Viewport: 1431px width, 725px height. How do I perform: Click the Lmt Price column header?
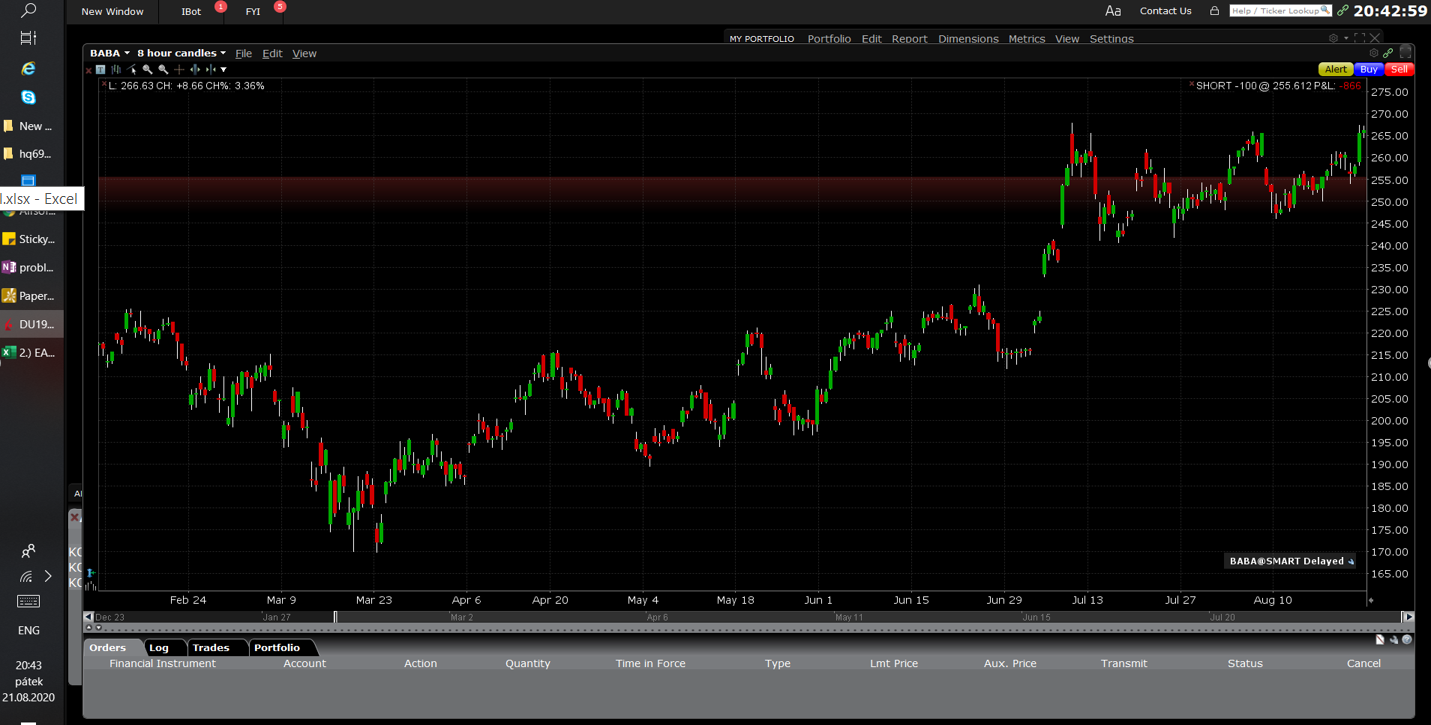[x=893, y=663]
